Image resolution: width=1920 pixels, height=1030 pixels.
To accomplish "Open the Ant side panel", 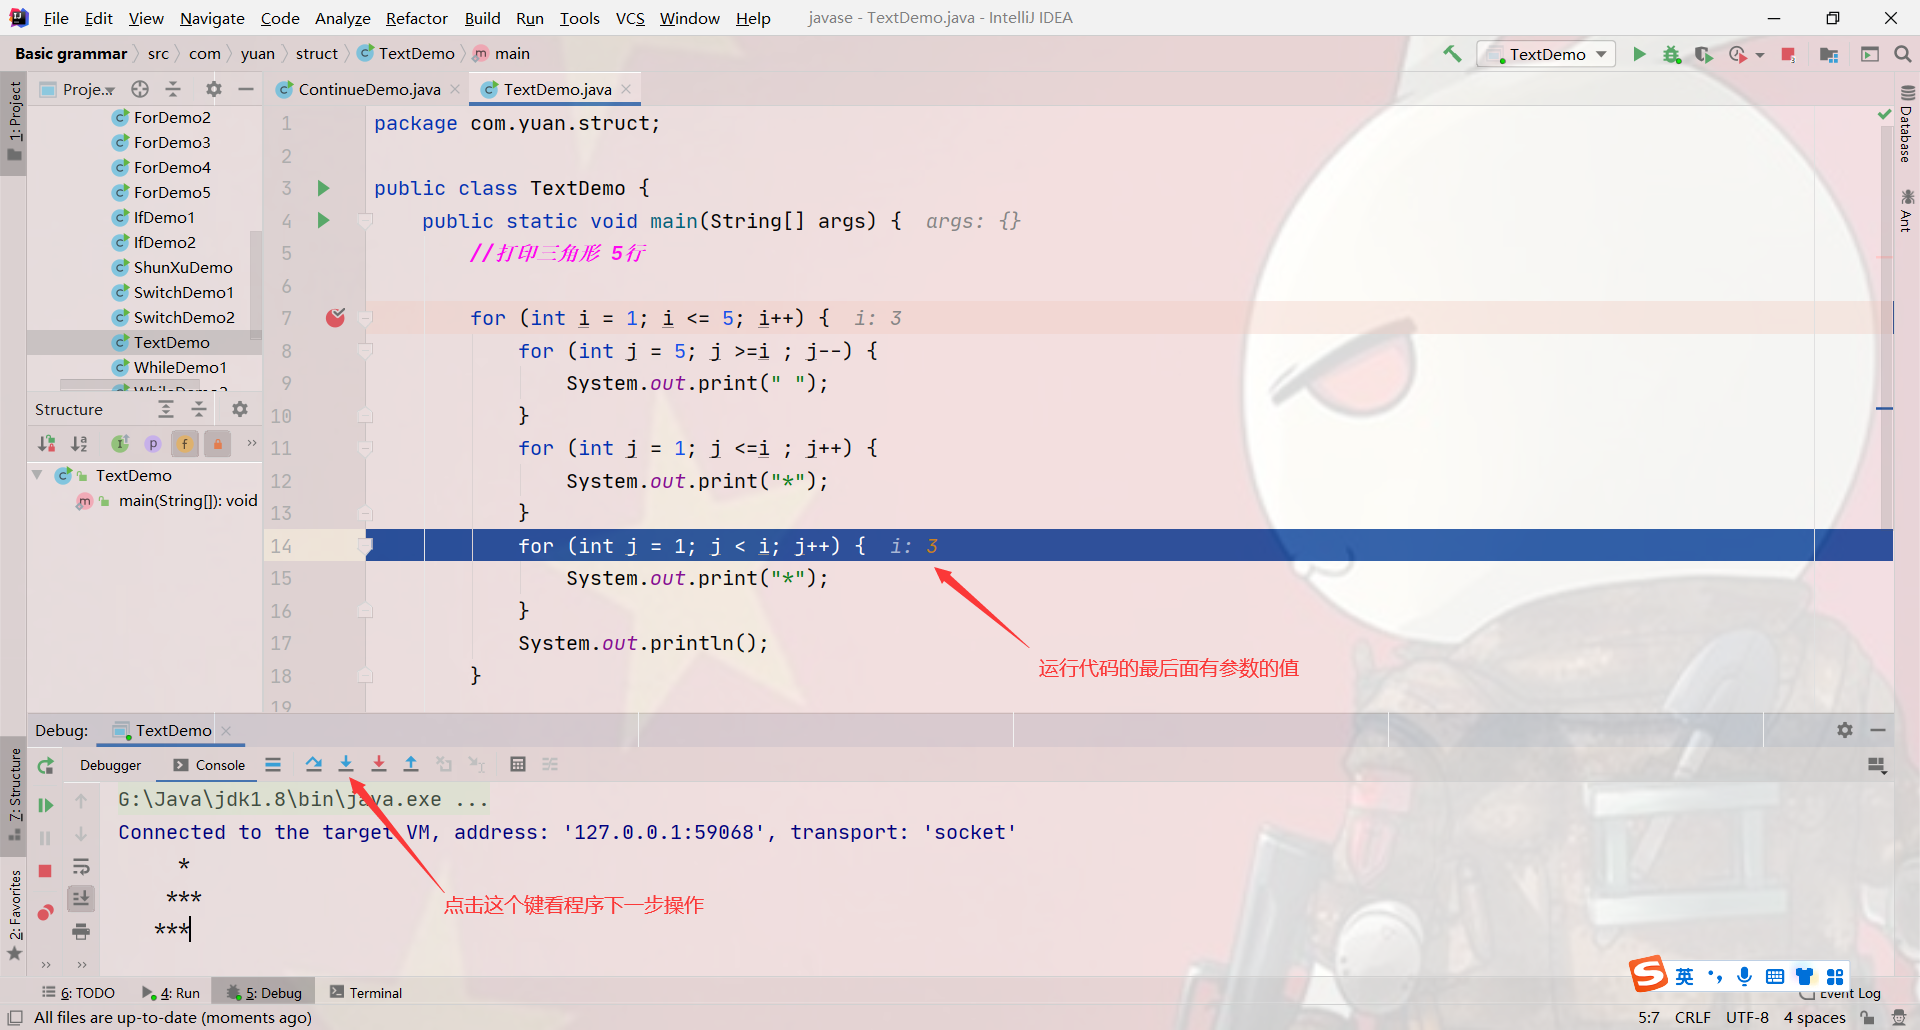I will (1906, 210).
